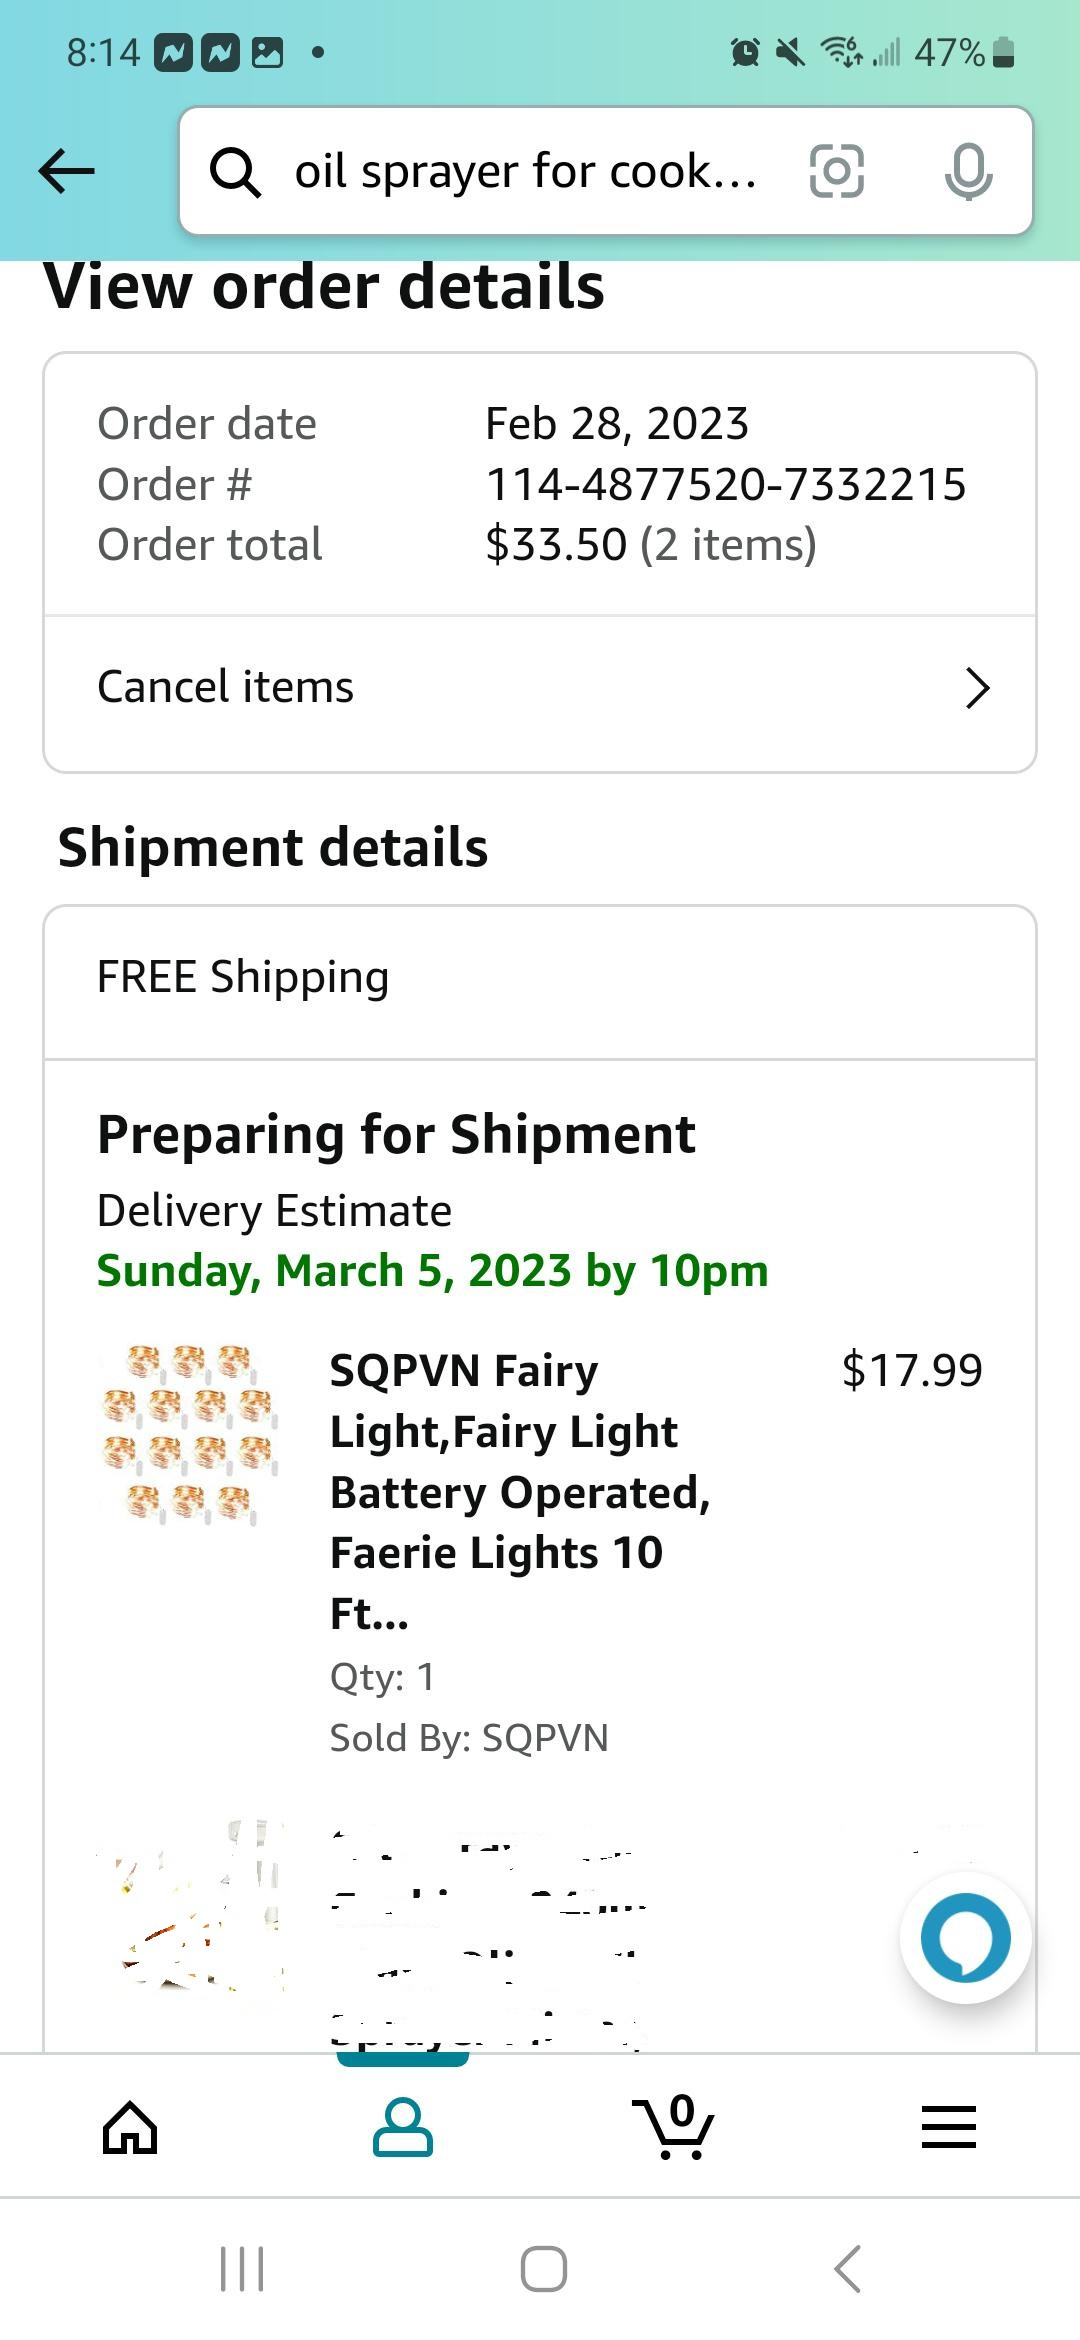
Task: Expand Cancel items chevron
Action: (977, 688)
